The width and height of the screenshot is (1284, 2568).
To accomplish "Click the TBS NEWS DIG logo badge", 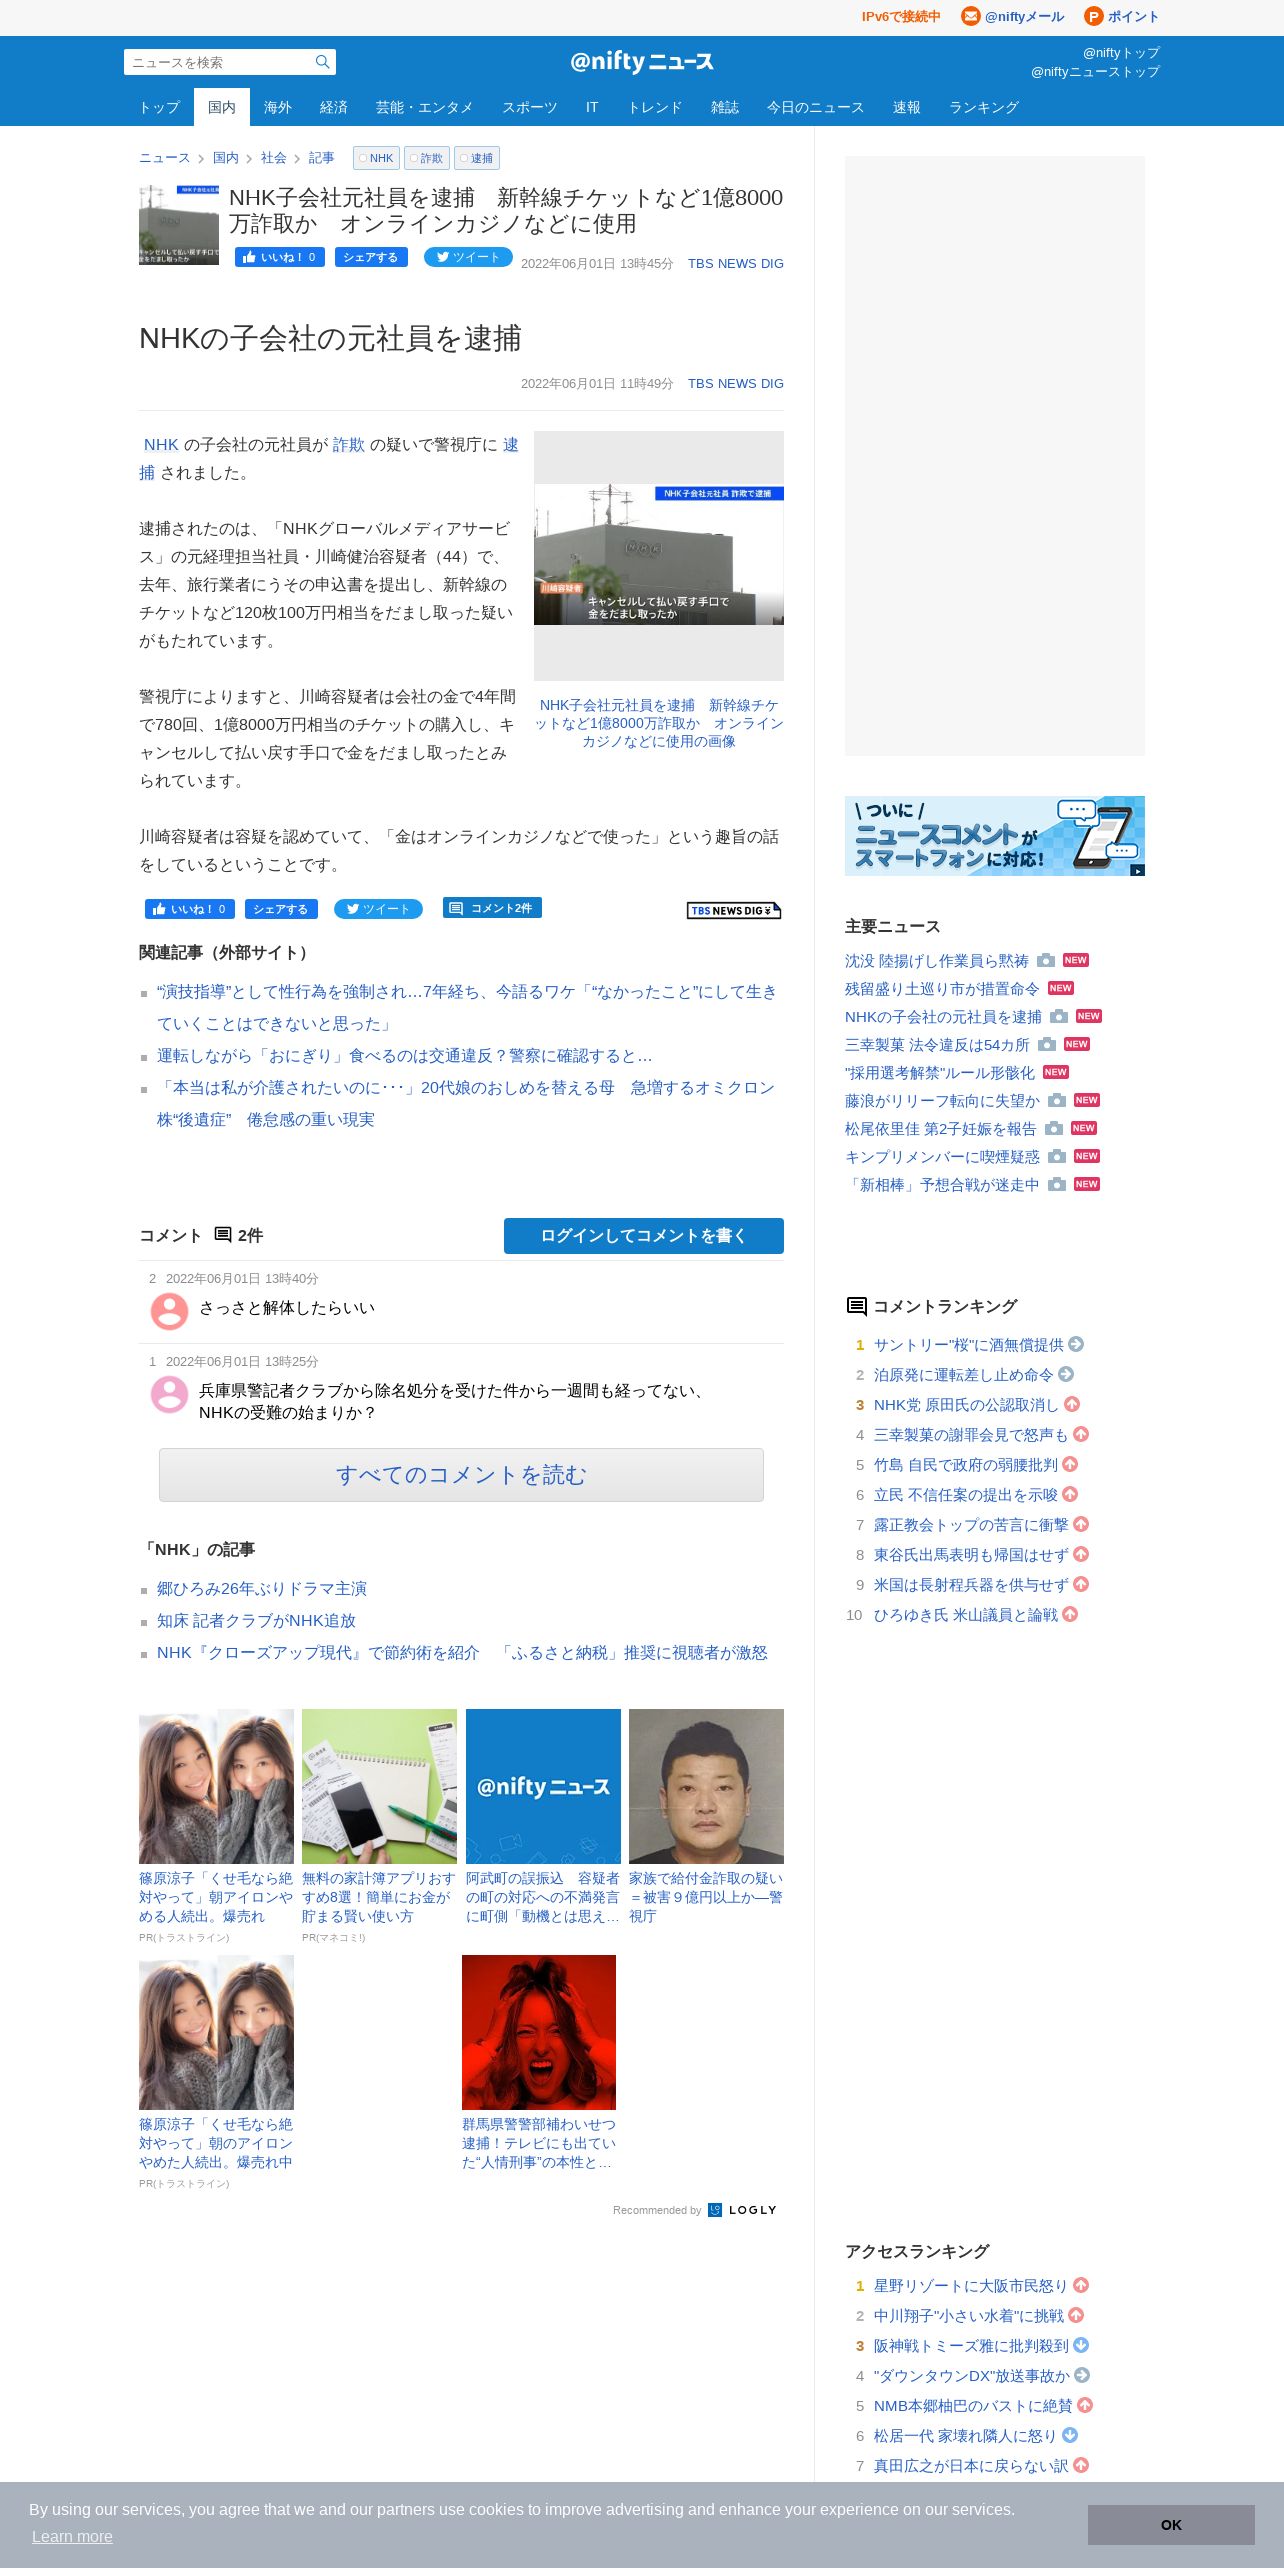I will point(734,910).
